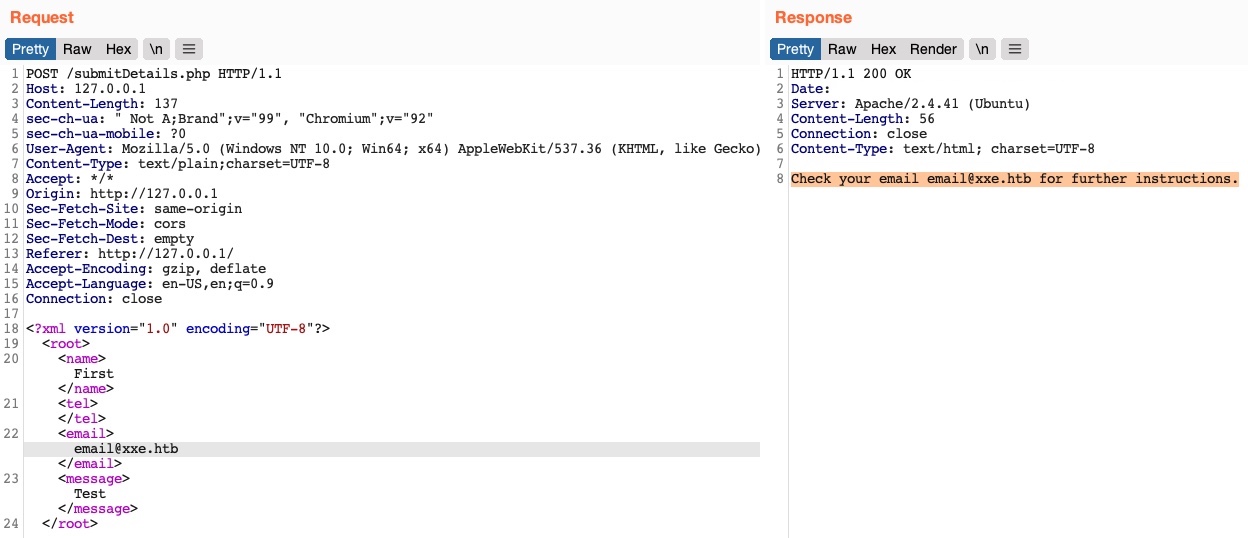Toggle \n display in Response panel
1248x538 pixels.
click(x=982, y=49)
